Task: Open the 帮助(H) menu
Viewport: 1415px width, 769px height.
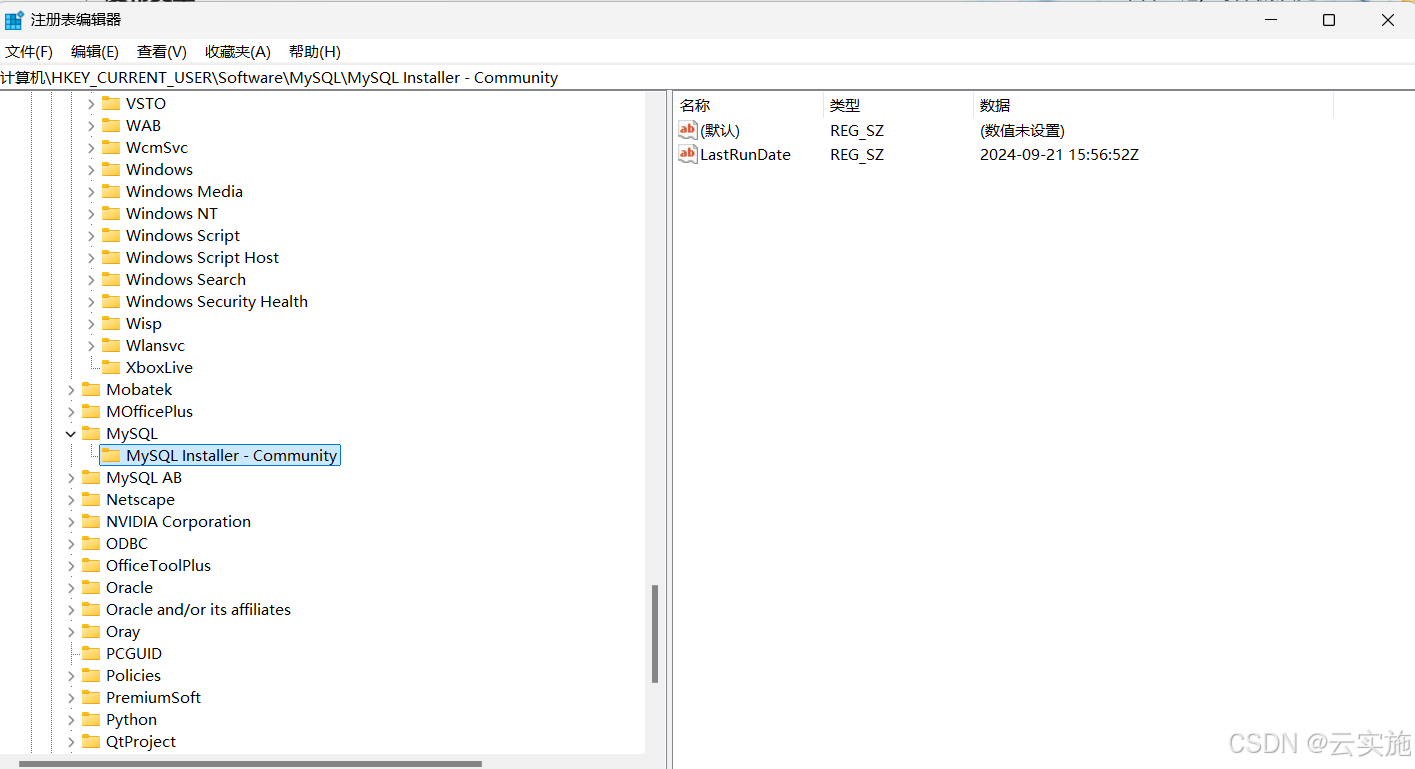Action: (x=315, y=52)
